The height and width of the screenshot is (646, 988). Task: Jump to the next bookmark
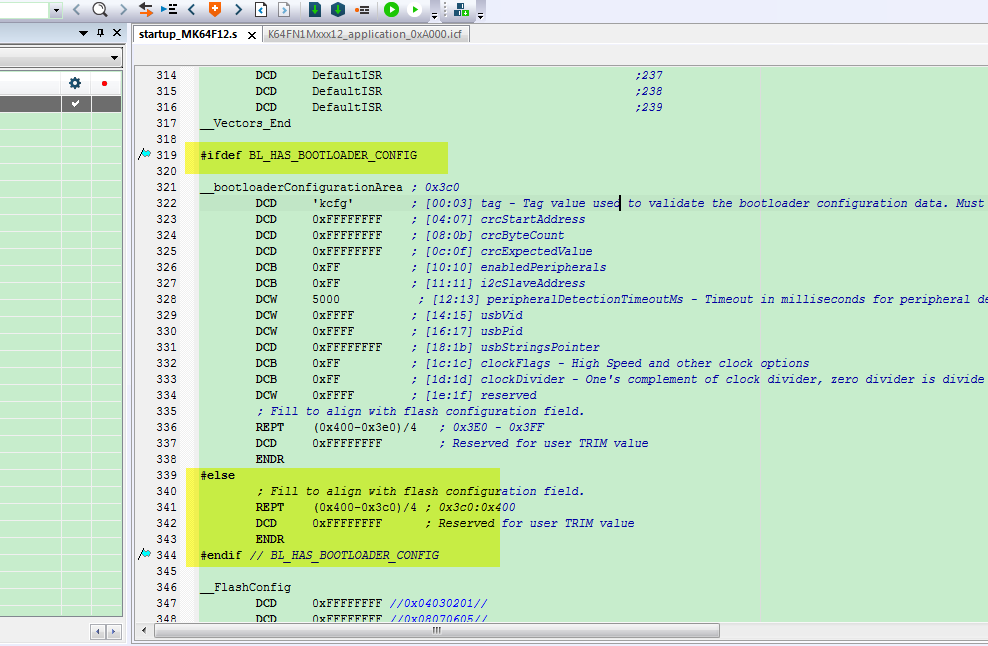[238, 9]
